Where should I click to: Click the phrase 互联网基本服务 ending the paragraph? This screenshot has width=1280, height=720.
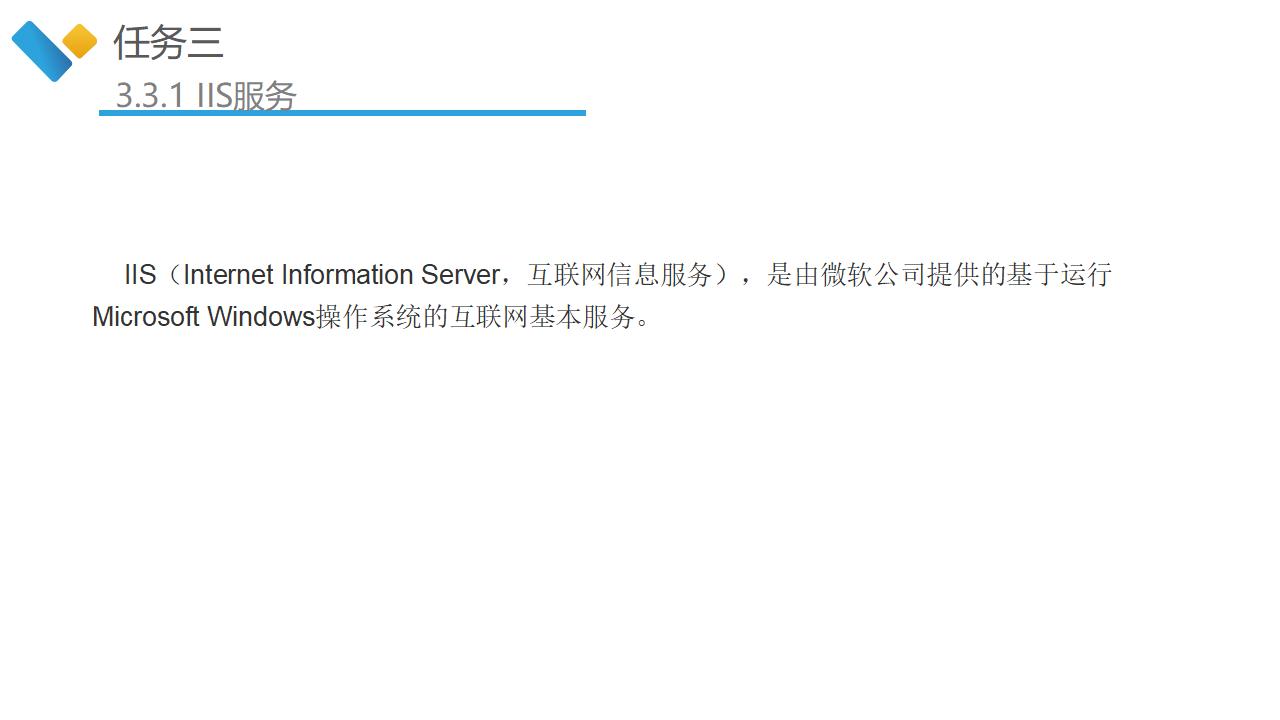coord(543,317)
